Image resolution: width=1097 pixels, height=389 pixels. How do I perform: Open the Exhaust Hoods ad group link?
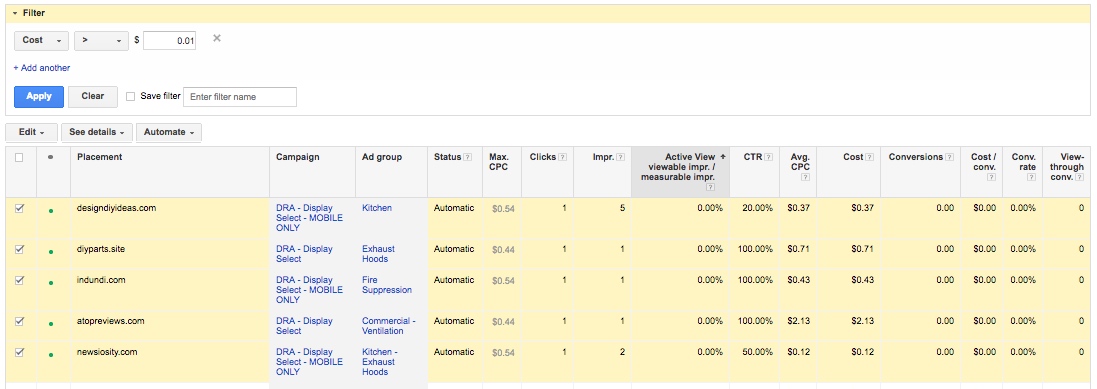[378, 254]
